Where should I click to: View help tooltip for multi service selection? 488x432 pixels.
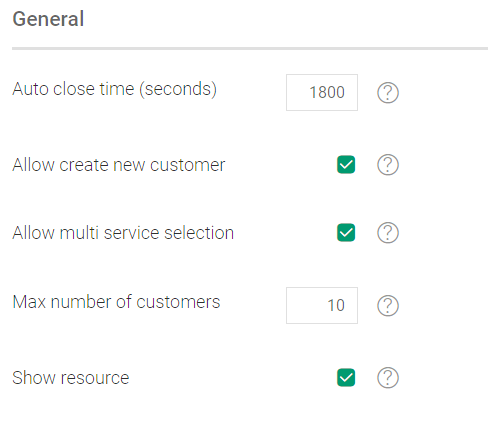[x=388, y=233]
